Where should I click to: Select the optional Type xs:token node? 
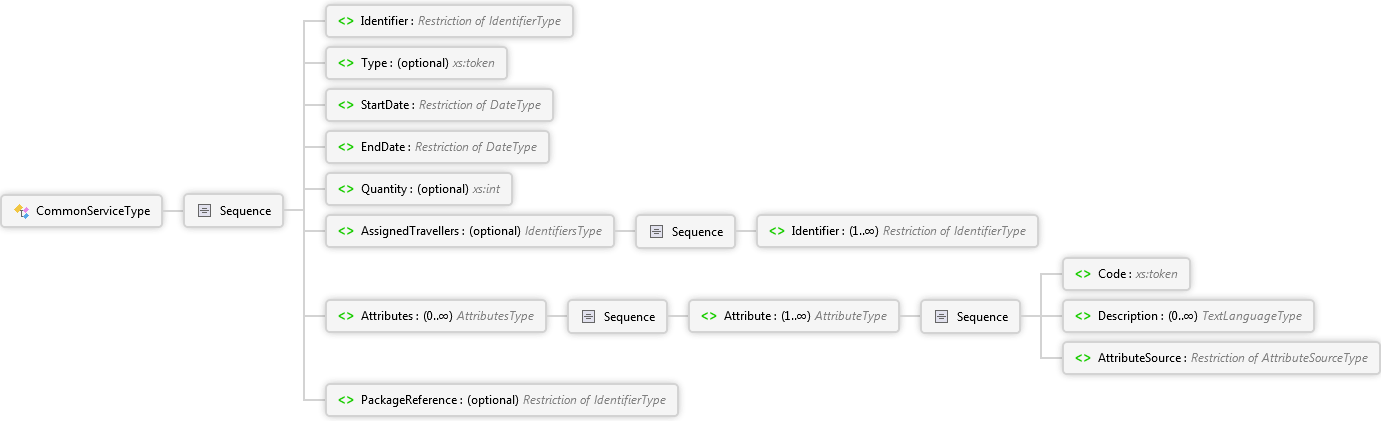[x=416, y=63]
